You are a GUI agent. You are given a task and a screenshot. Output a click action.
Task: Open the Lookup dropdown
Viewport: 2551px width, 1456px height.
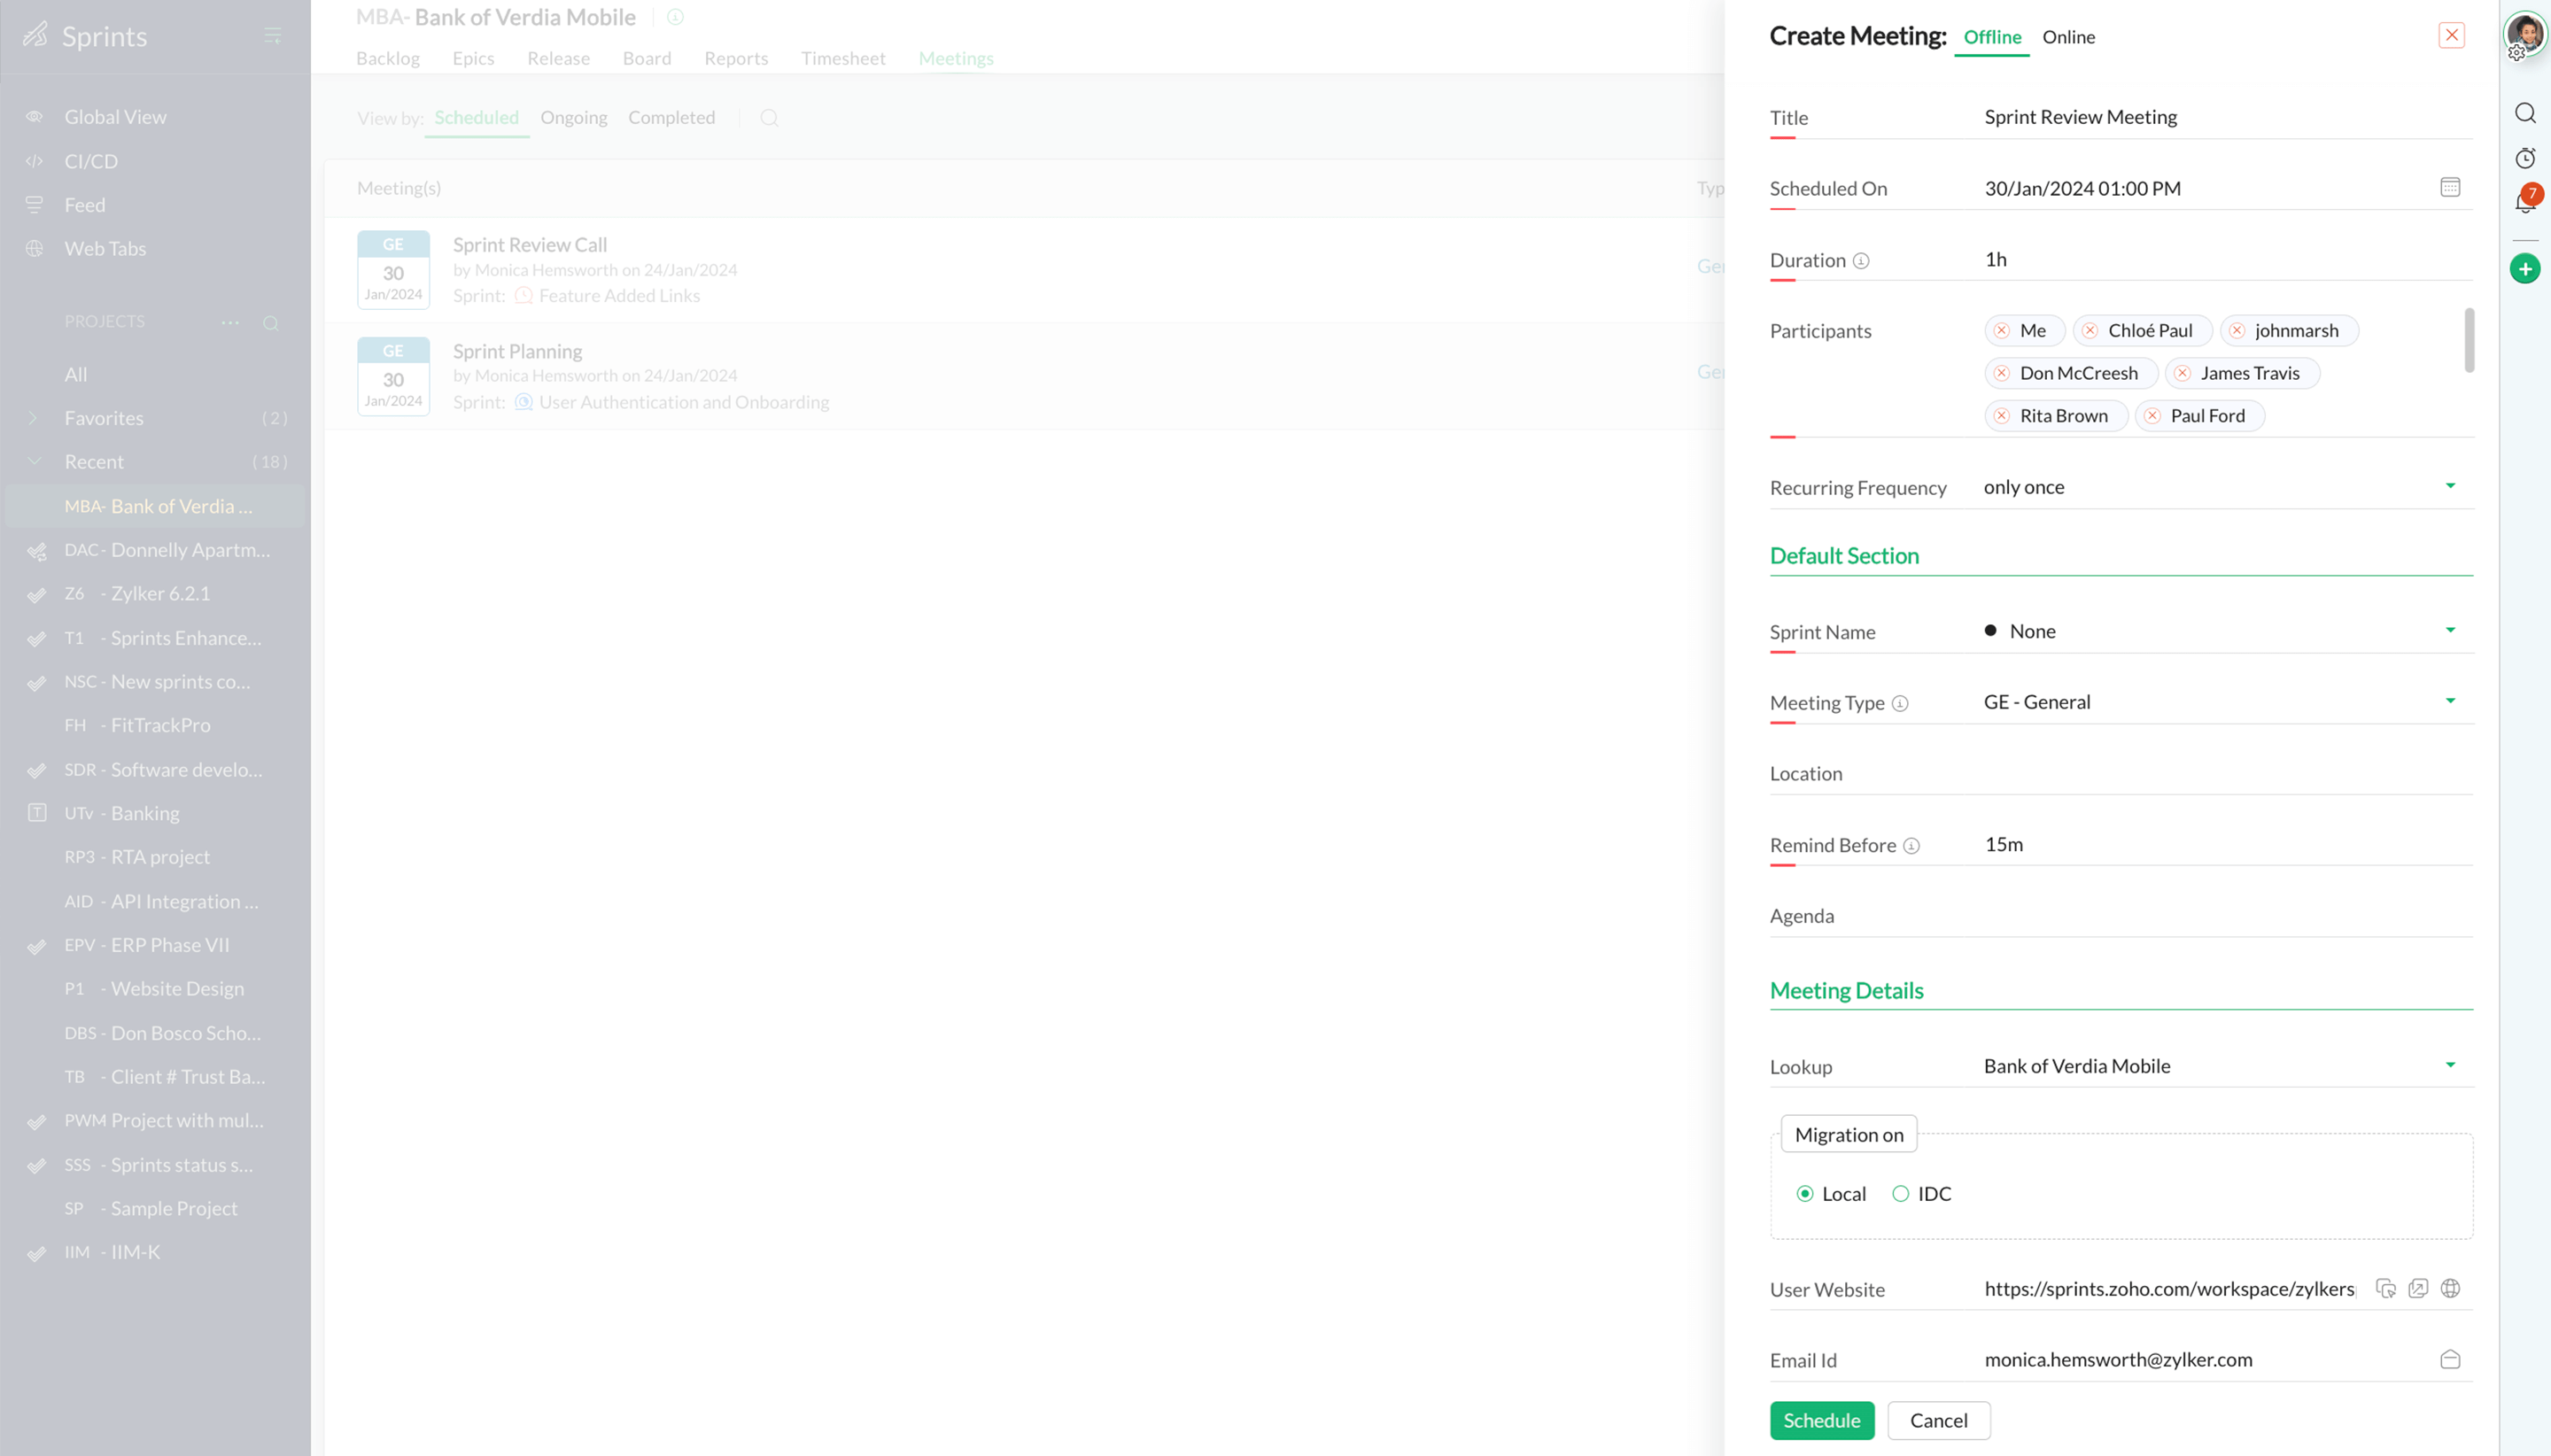(2449, 1065)
